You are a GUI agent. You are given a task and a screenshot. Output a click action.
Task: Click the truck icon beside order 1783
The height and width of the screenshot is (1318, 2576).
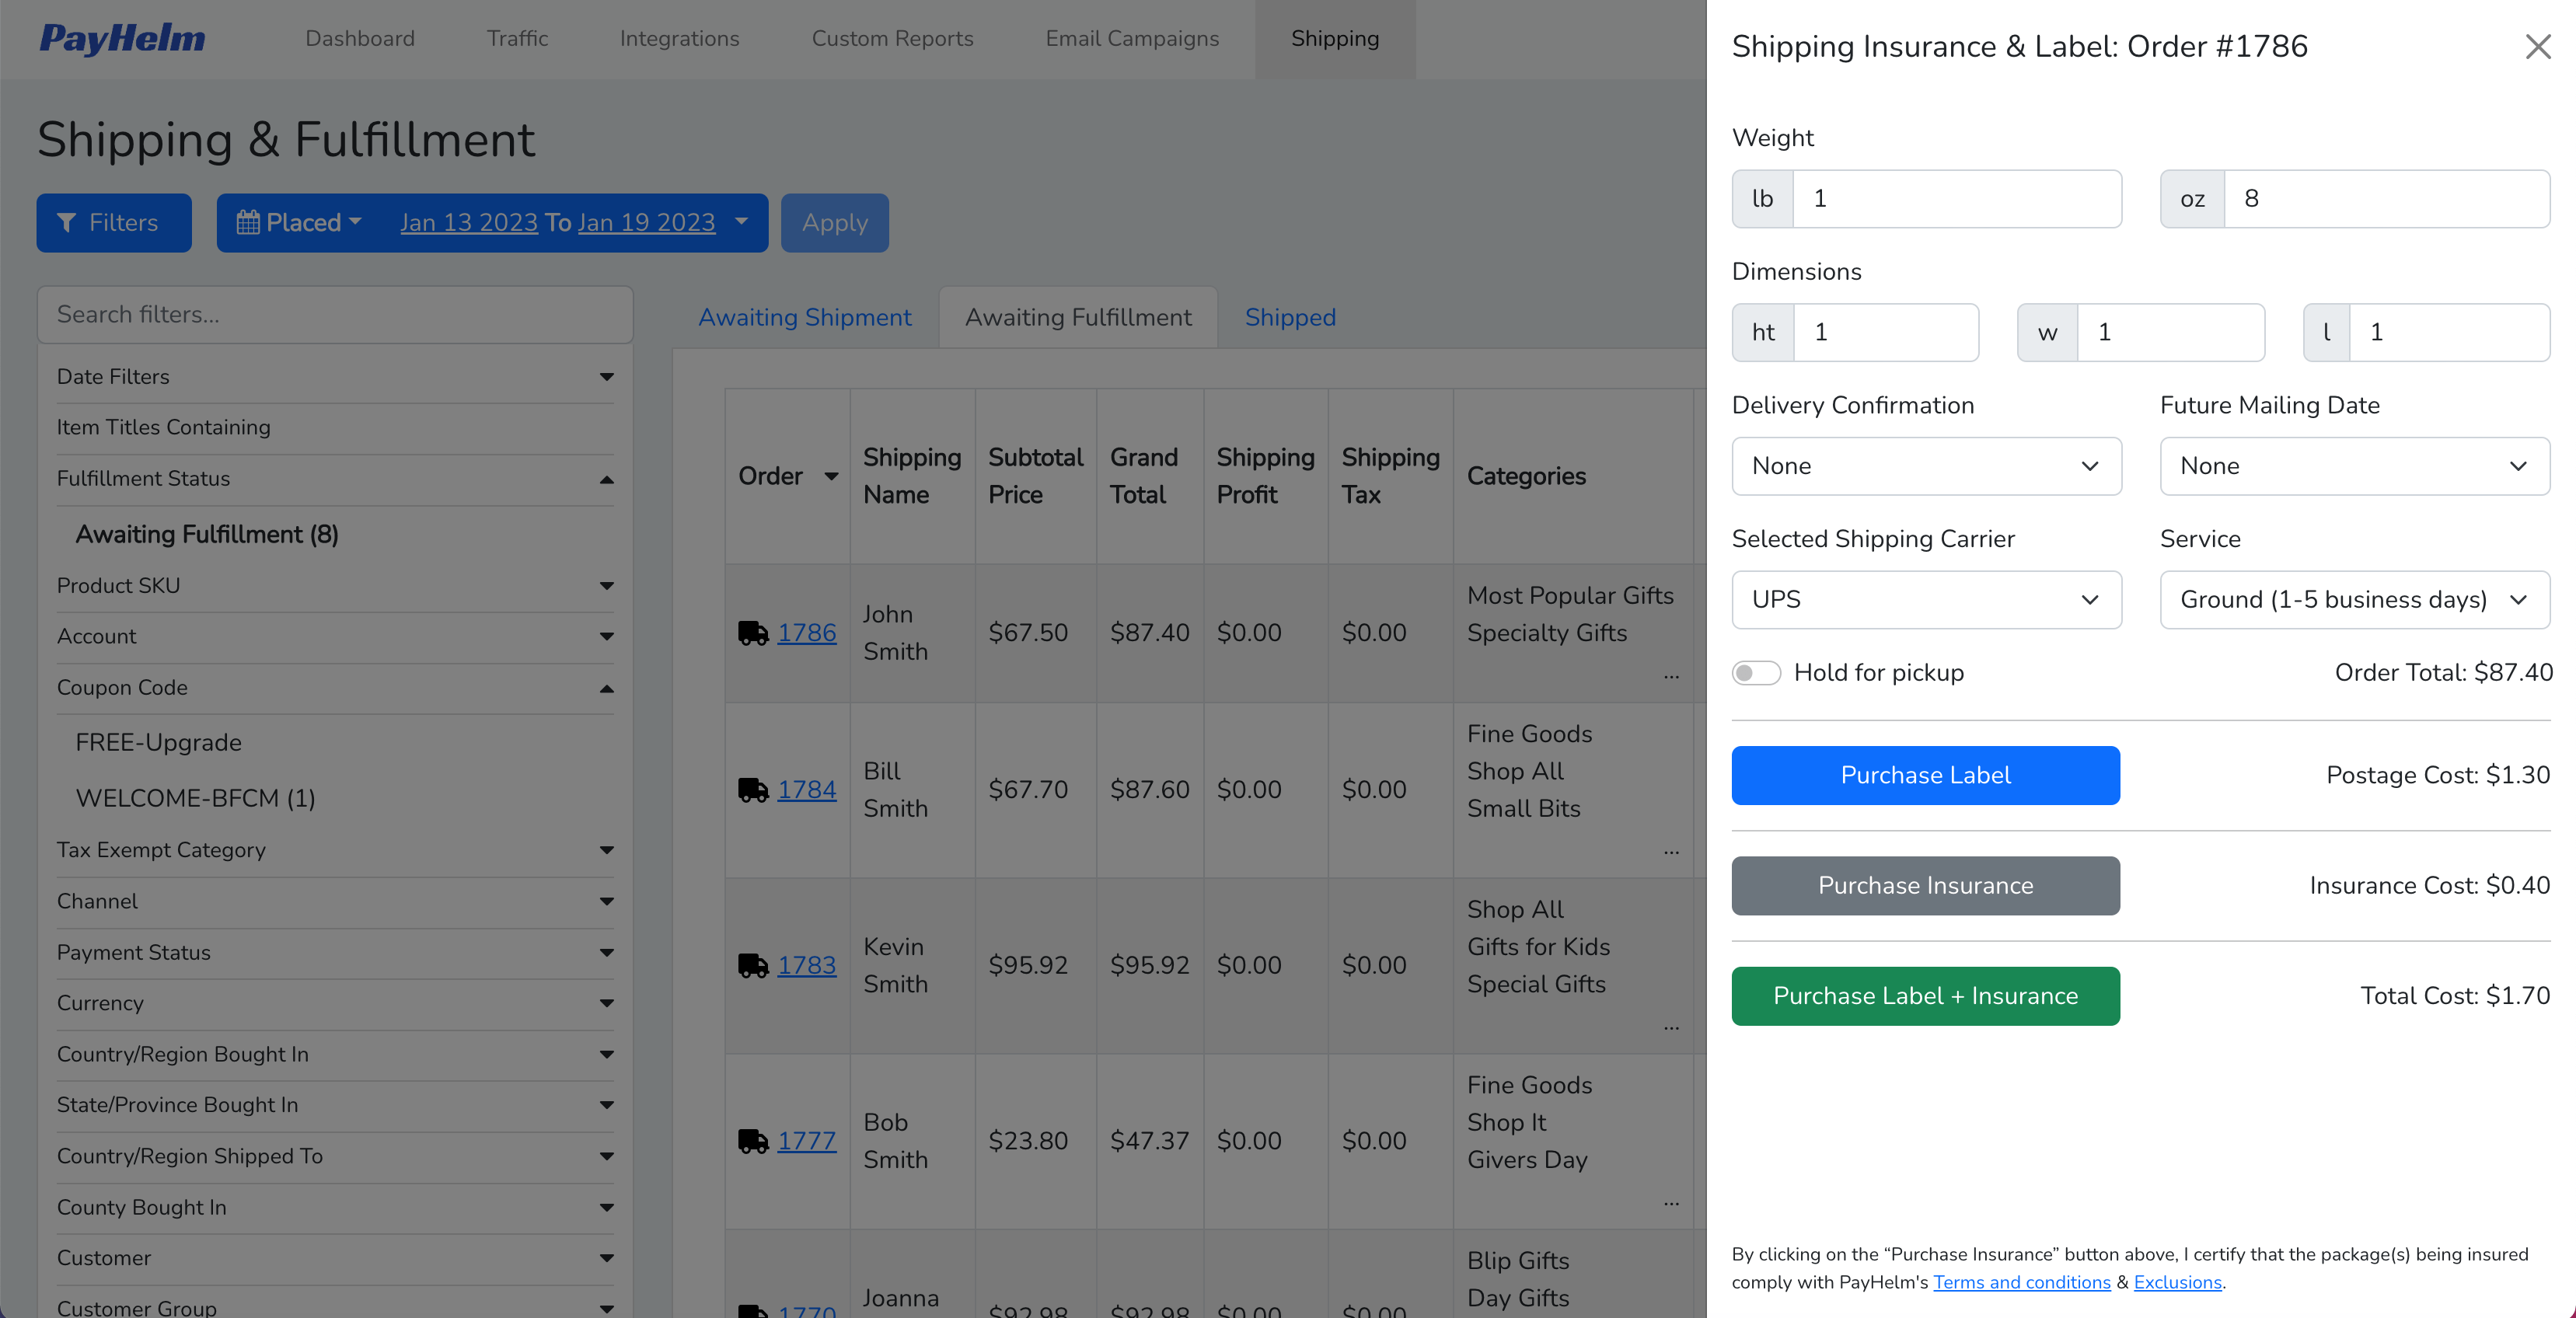tap(752, 966)
